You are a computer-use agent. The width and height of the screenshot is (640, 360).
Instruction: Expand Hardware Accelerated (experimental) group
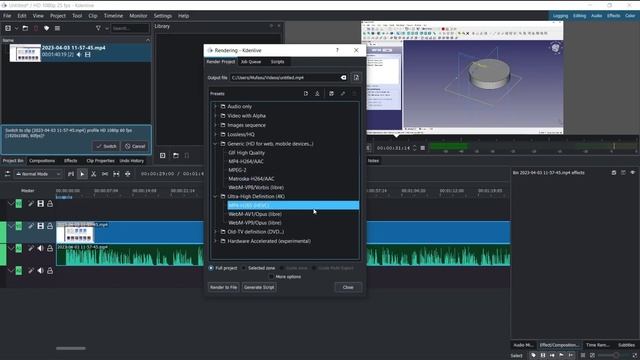[x=216, y=241]
